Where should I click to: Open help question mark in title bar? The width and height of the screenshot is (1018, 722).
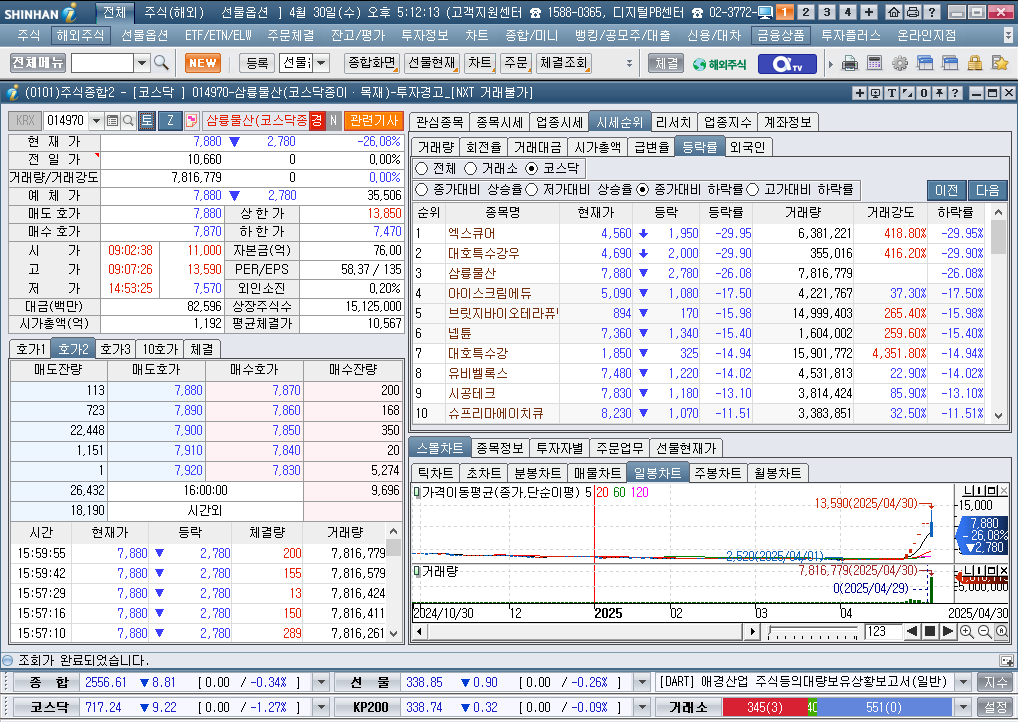(931, 12)
